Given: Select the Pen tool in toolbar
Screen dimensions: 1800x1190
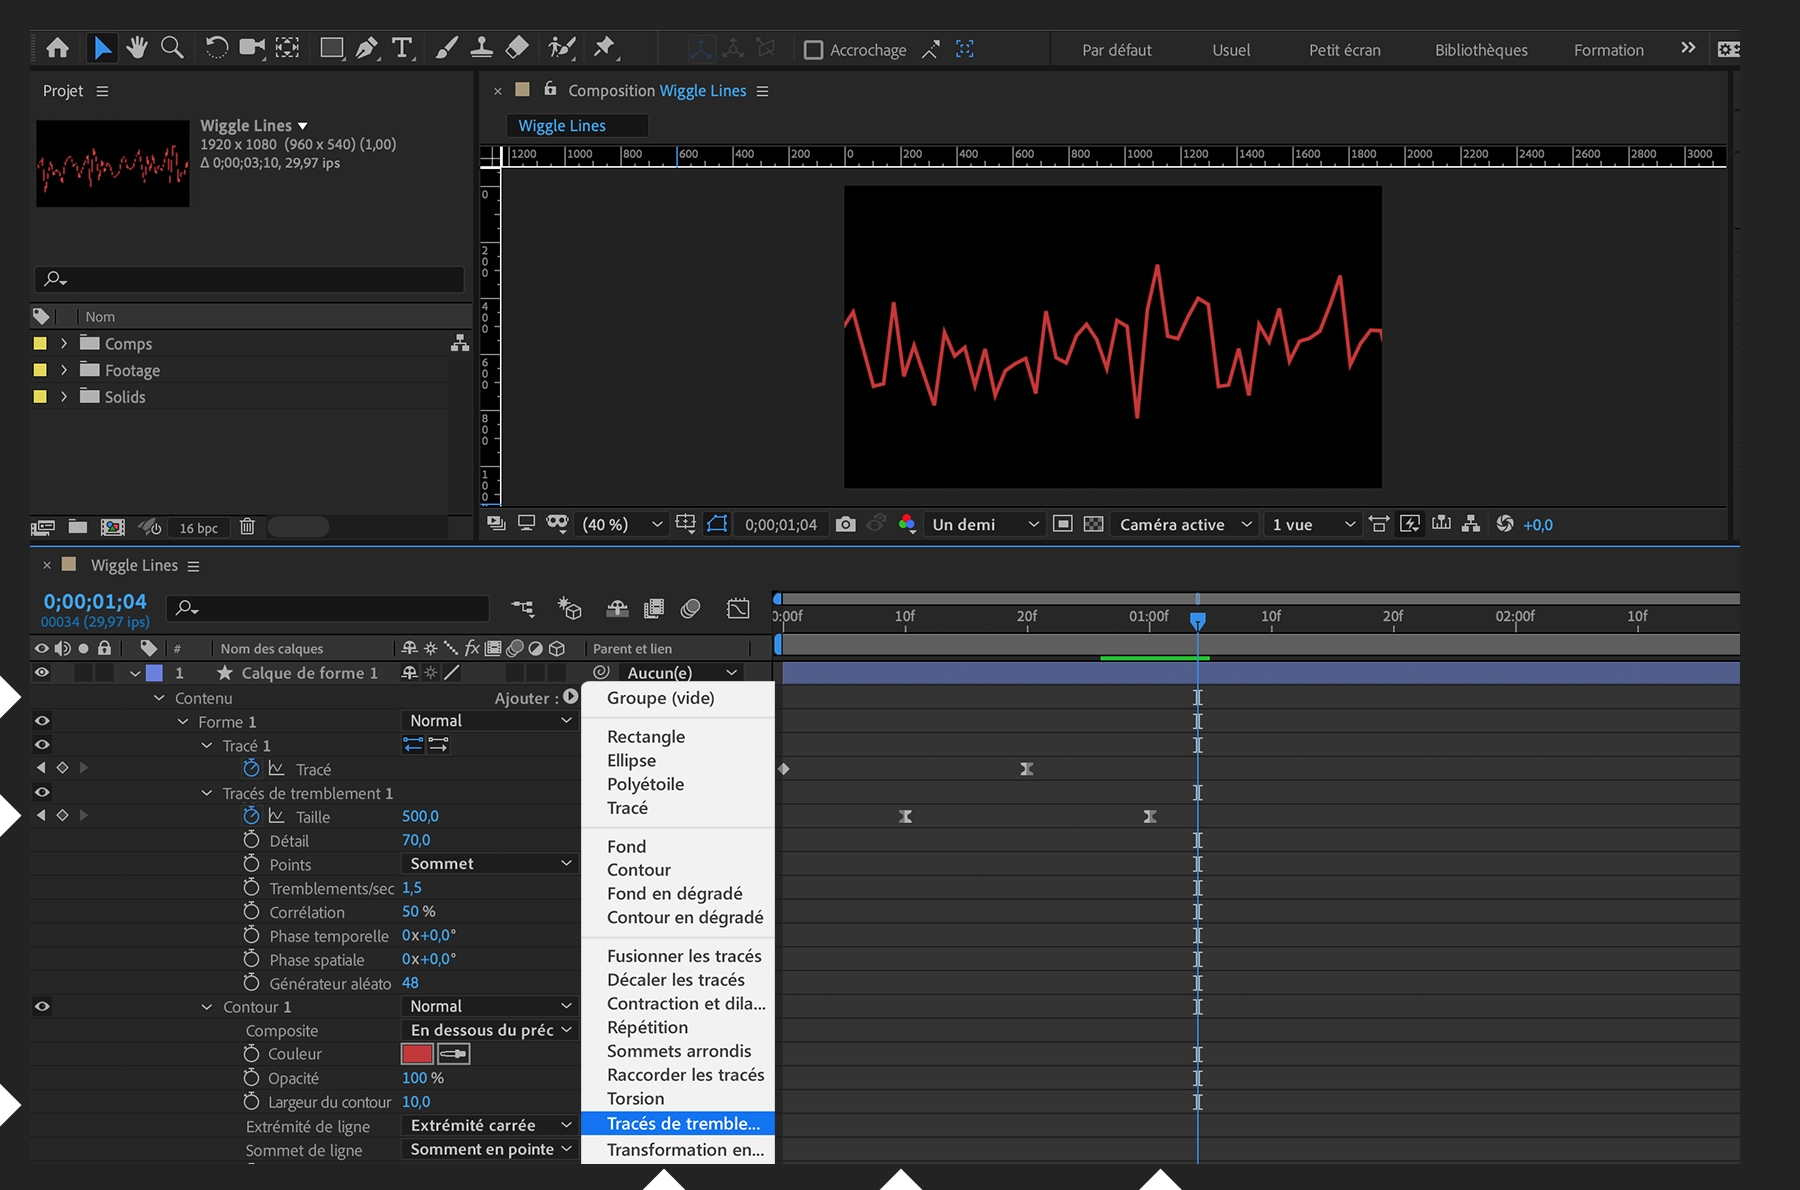Looking at the screenshot, I should coord(366,48).
